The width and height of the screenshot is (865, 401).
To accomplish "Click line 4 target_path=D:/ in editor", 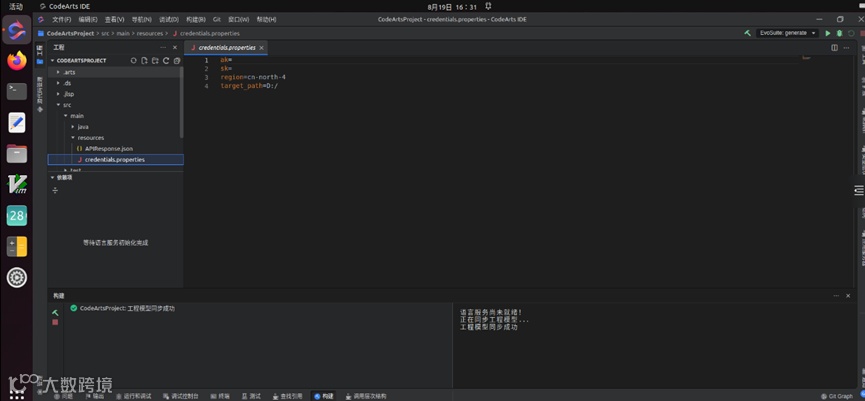I will click(x=248, y=86).
